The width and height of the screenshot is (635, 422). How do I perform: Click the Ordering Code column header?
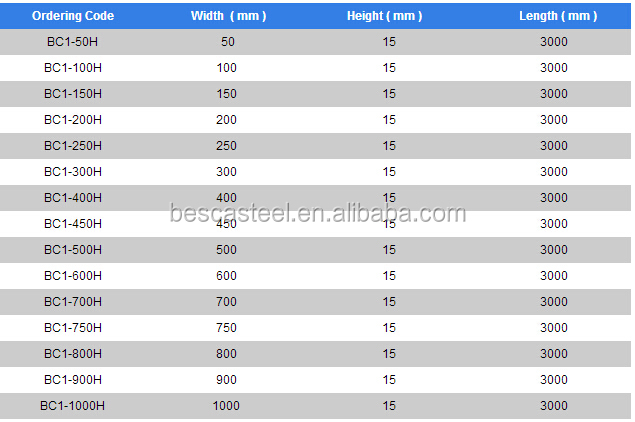coord(73,16)
